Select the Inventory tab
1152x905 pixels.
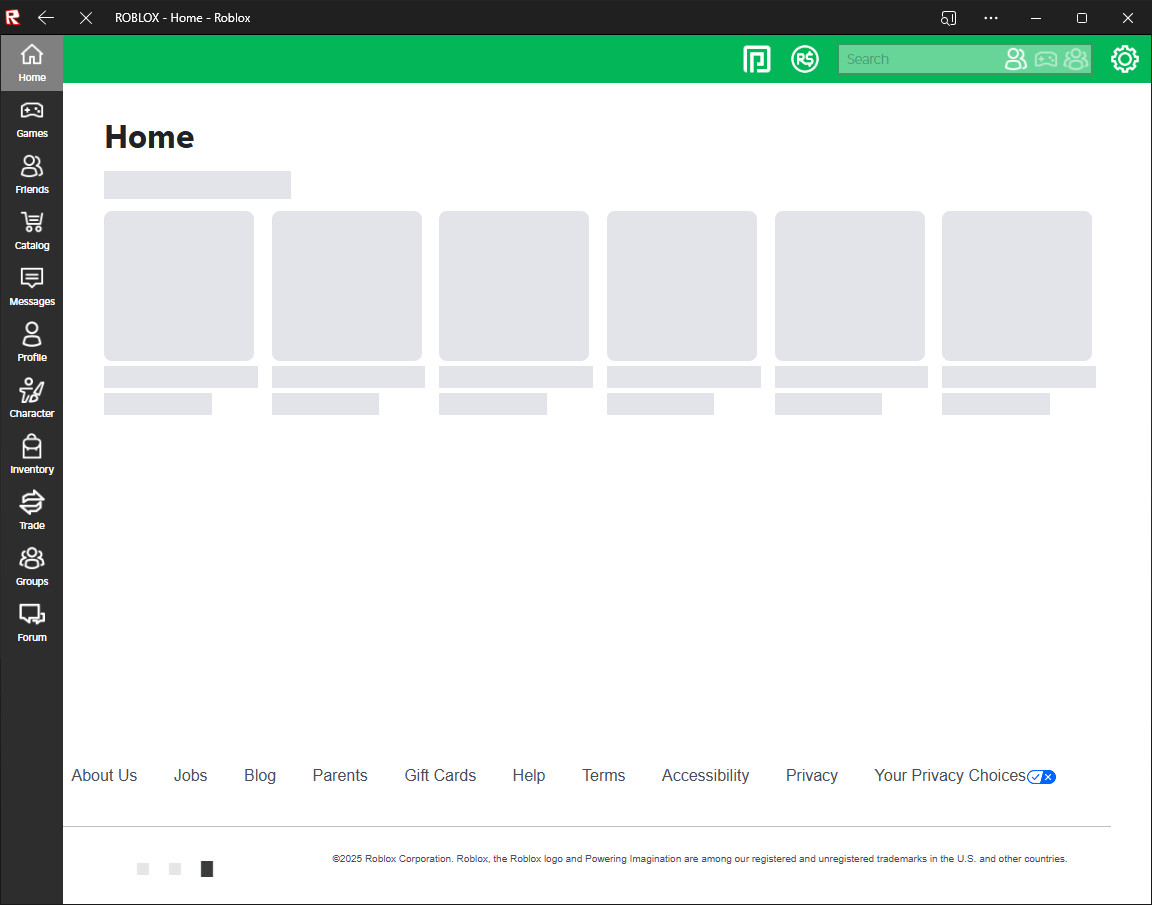[31, 453]
